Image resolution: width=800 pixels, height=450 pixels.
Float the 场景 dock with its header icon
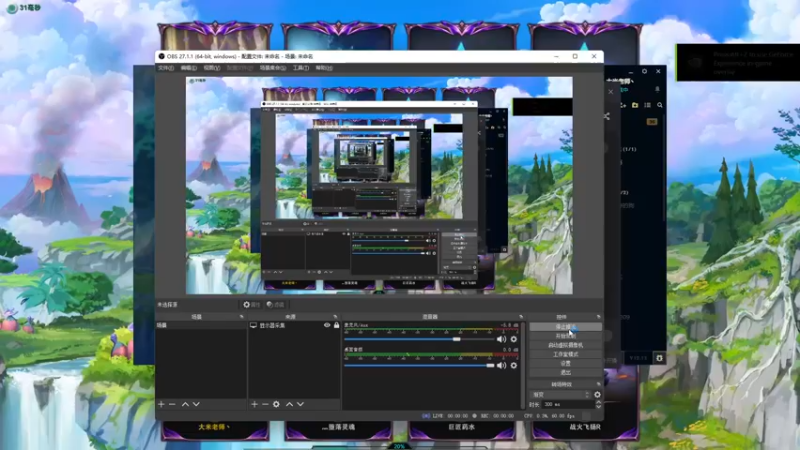coord(241,317)
